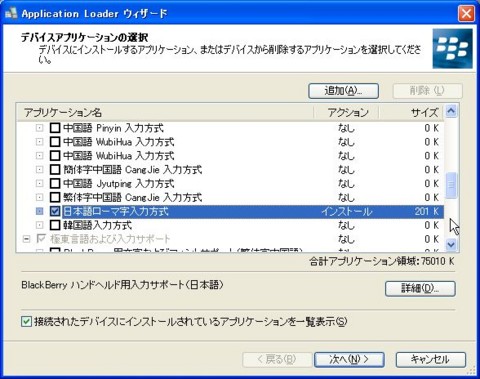Cancel the wizard with キャンセル button
Screen dimensions: 480x379
431,360
